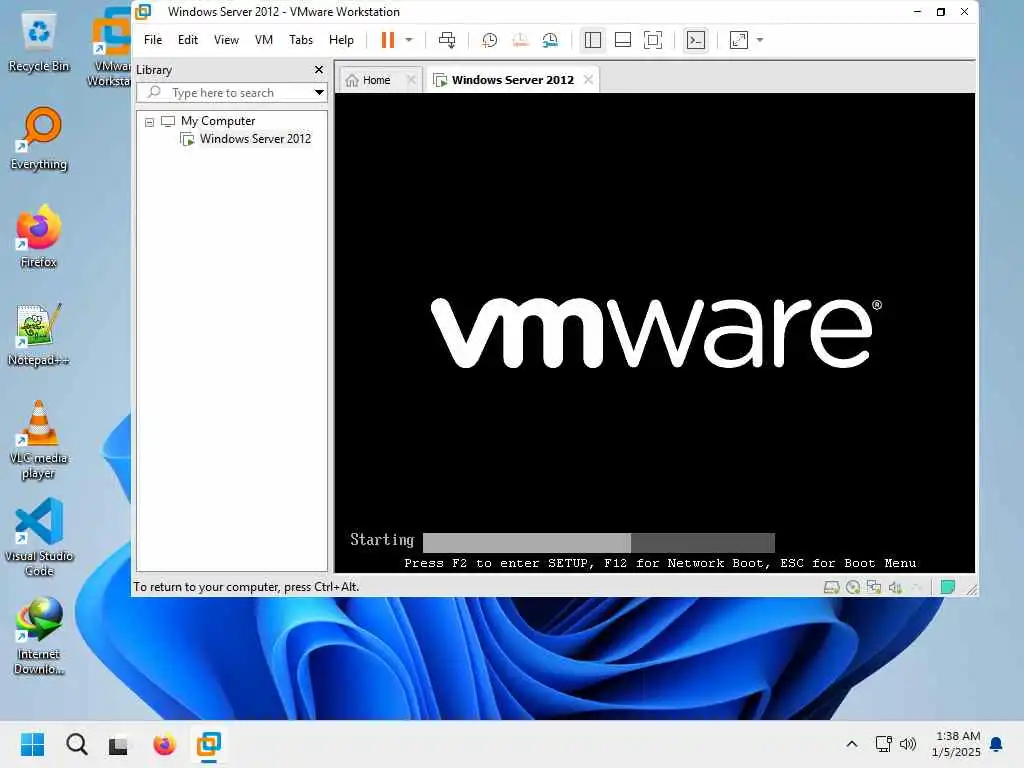Enter full screen mode via toolbar icon

[x=653, y=40]
